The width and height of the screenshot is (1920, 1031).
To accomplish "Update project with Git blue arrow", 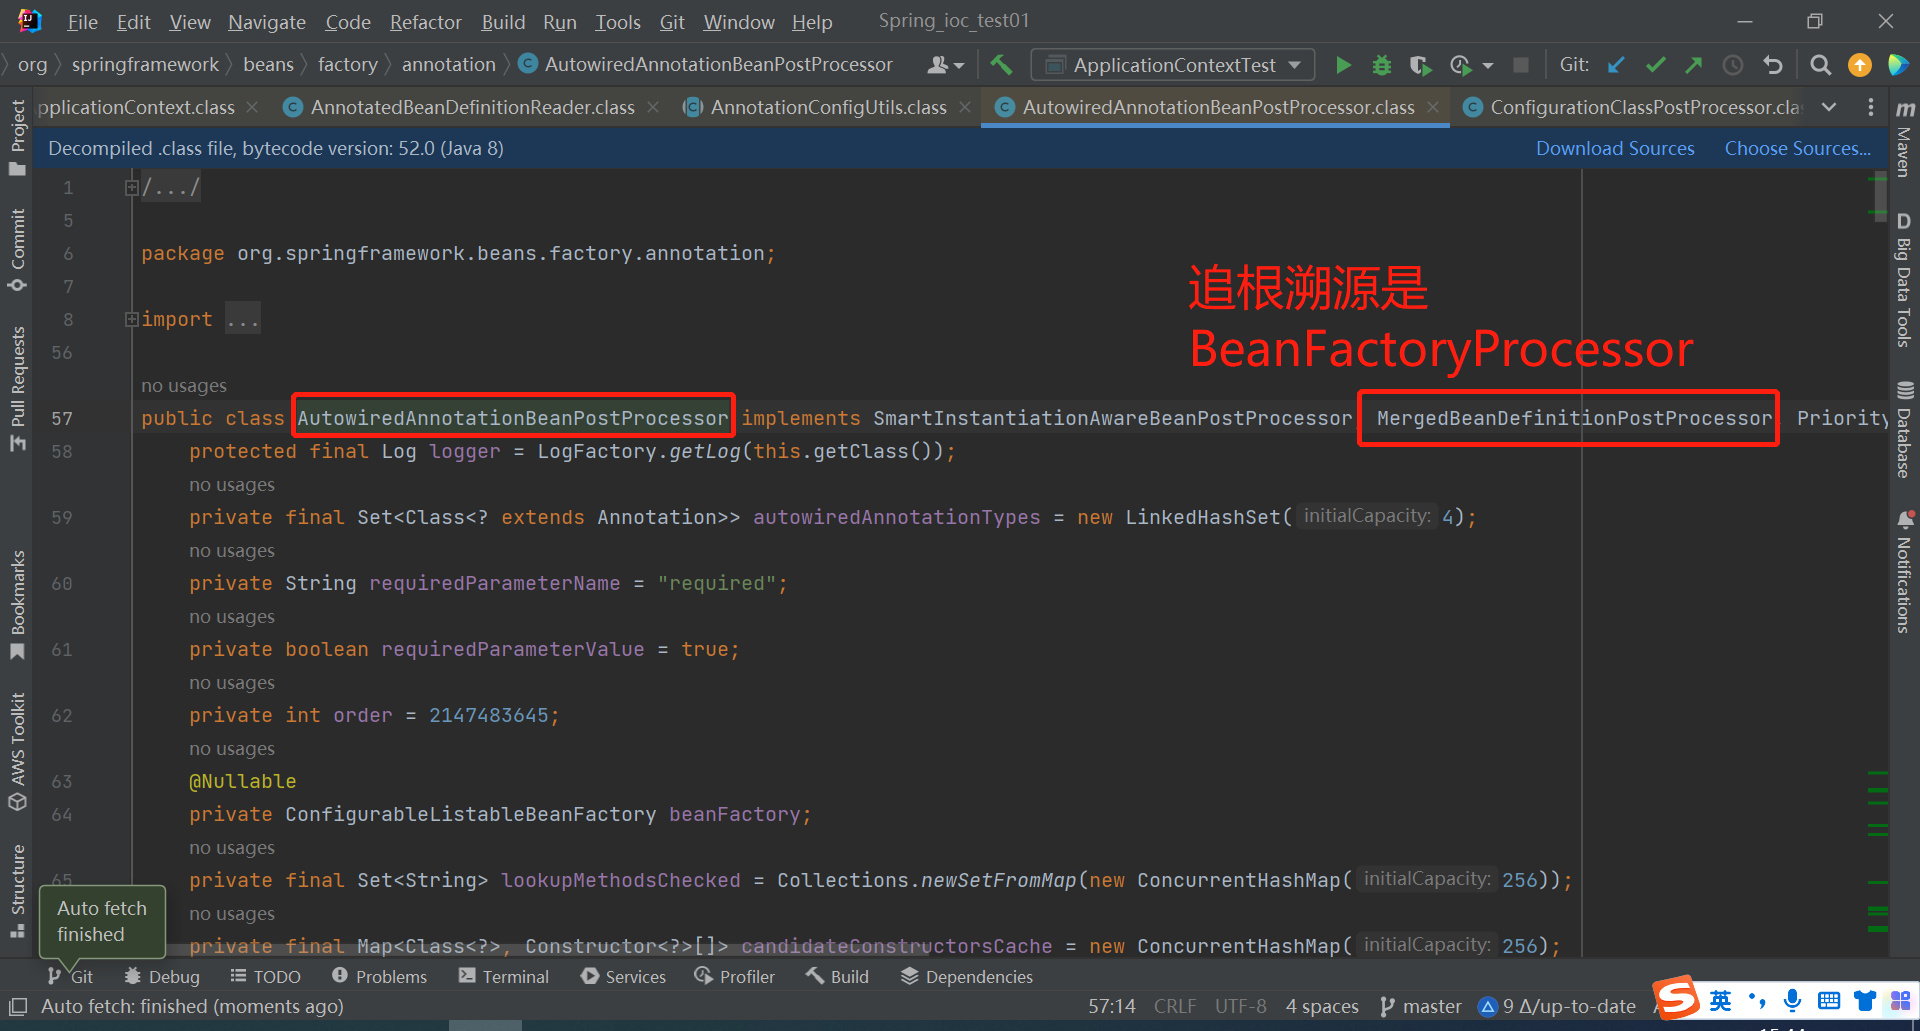I will click(1616, 65).
